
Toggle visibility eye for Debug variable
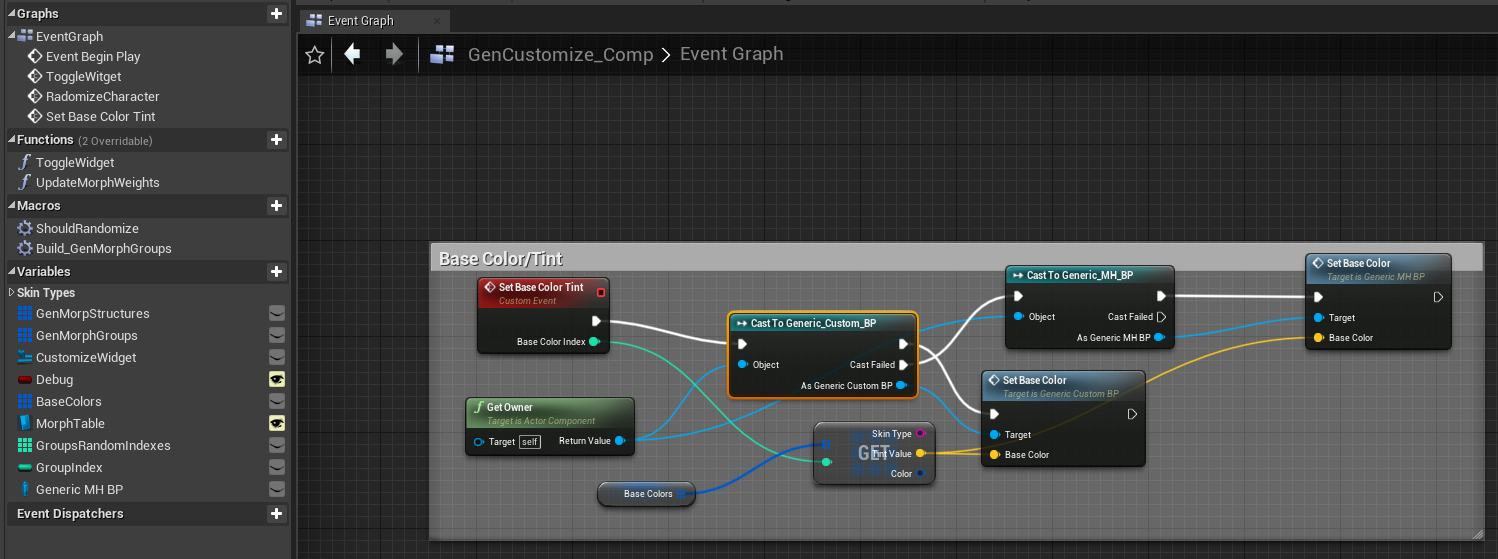click(277, 380)
